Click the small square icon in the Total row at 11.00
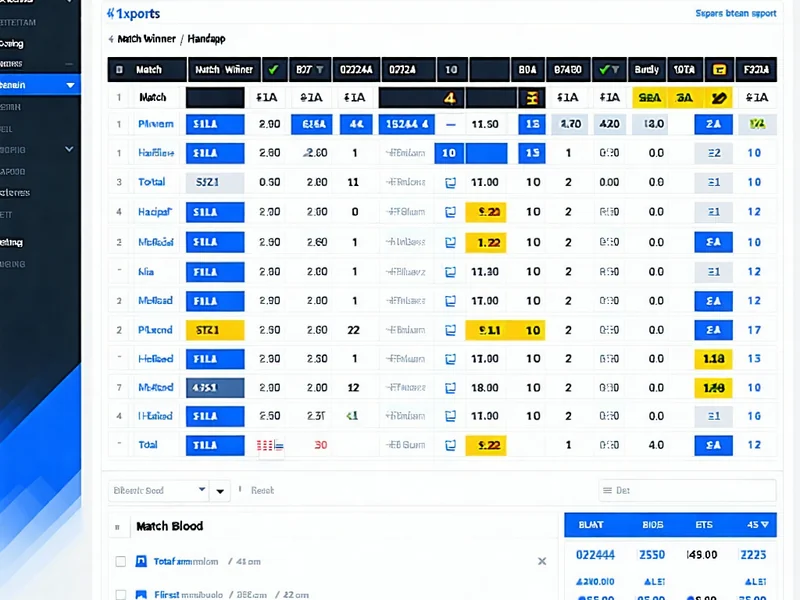This screenshot has height=600, width=800. [449, 183]
